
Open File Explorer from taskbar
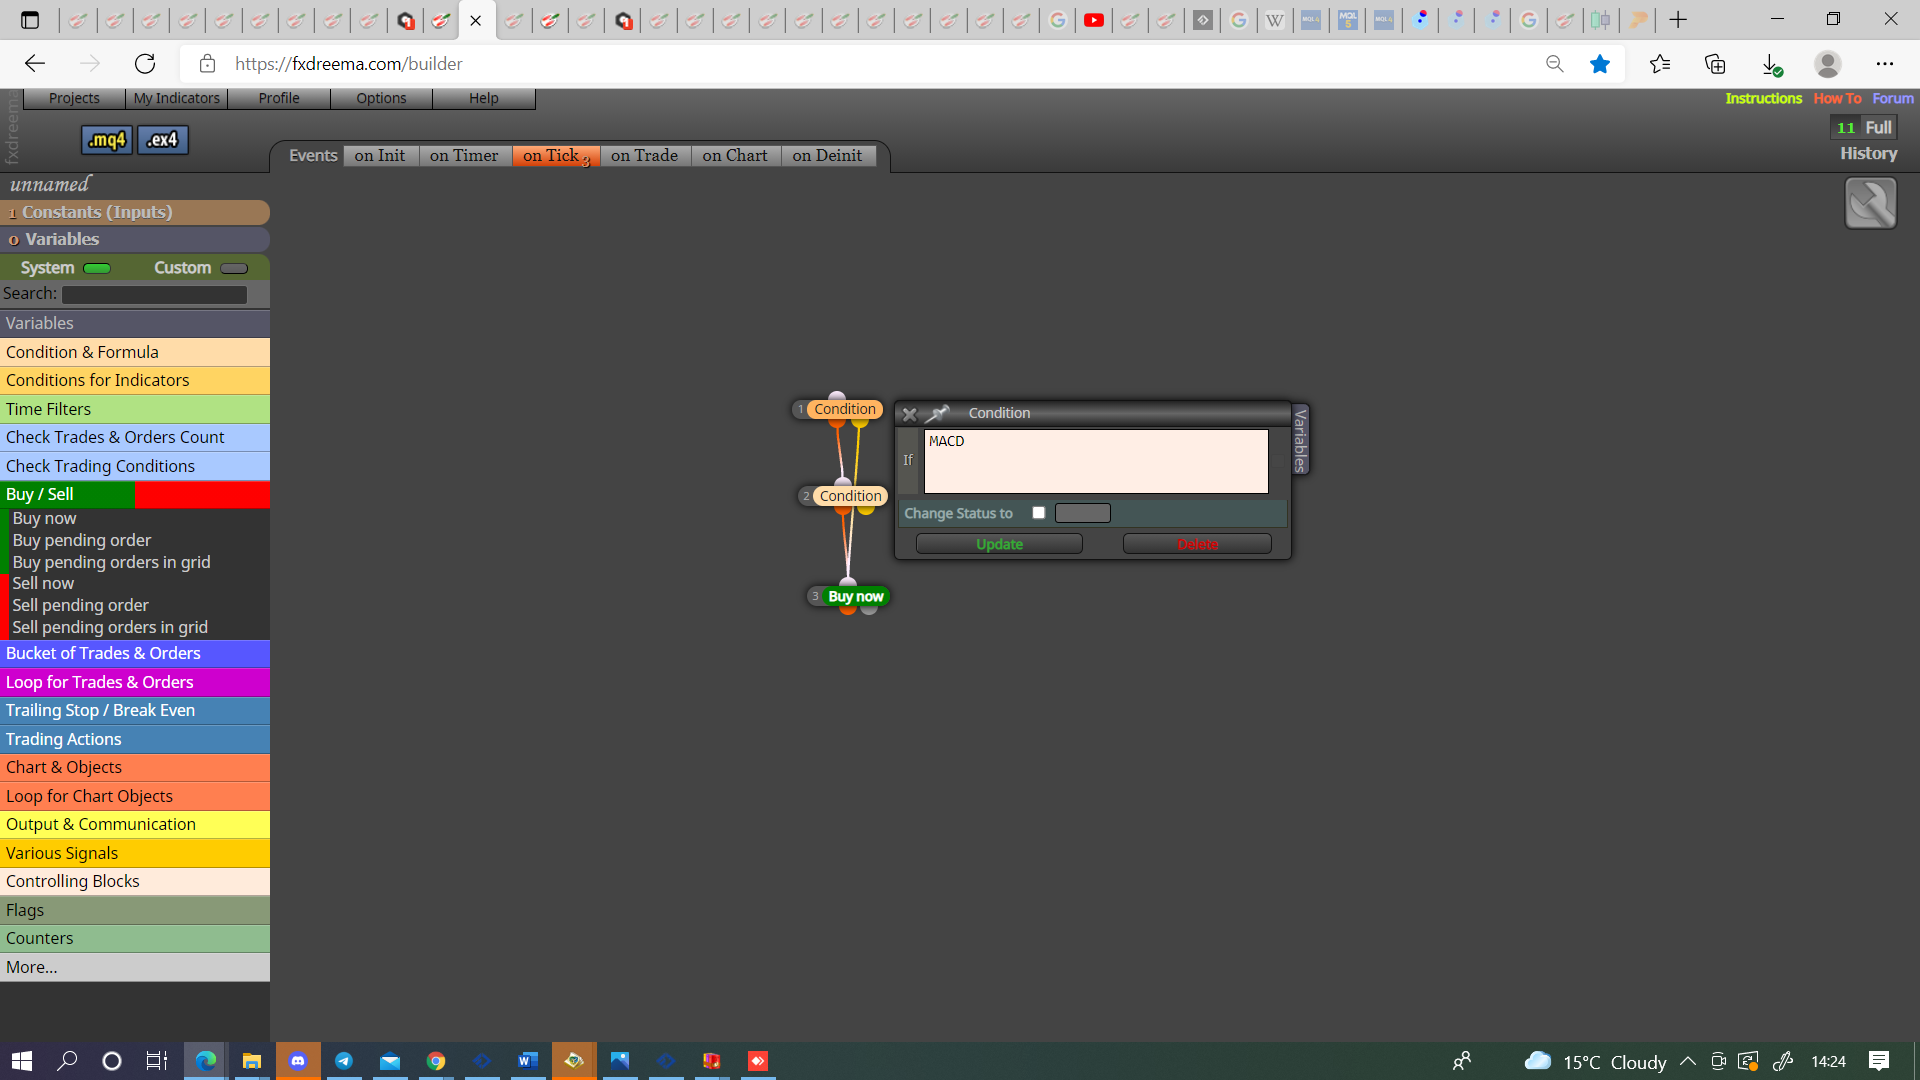252,1061
